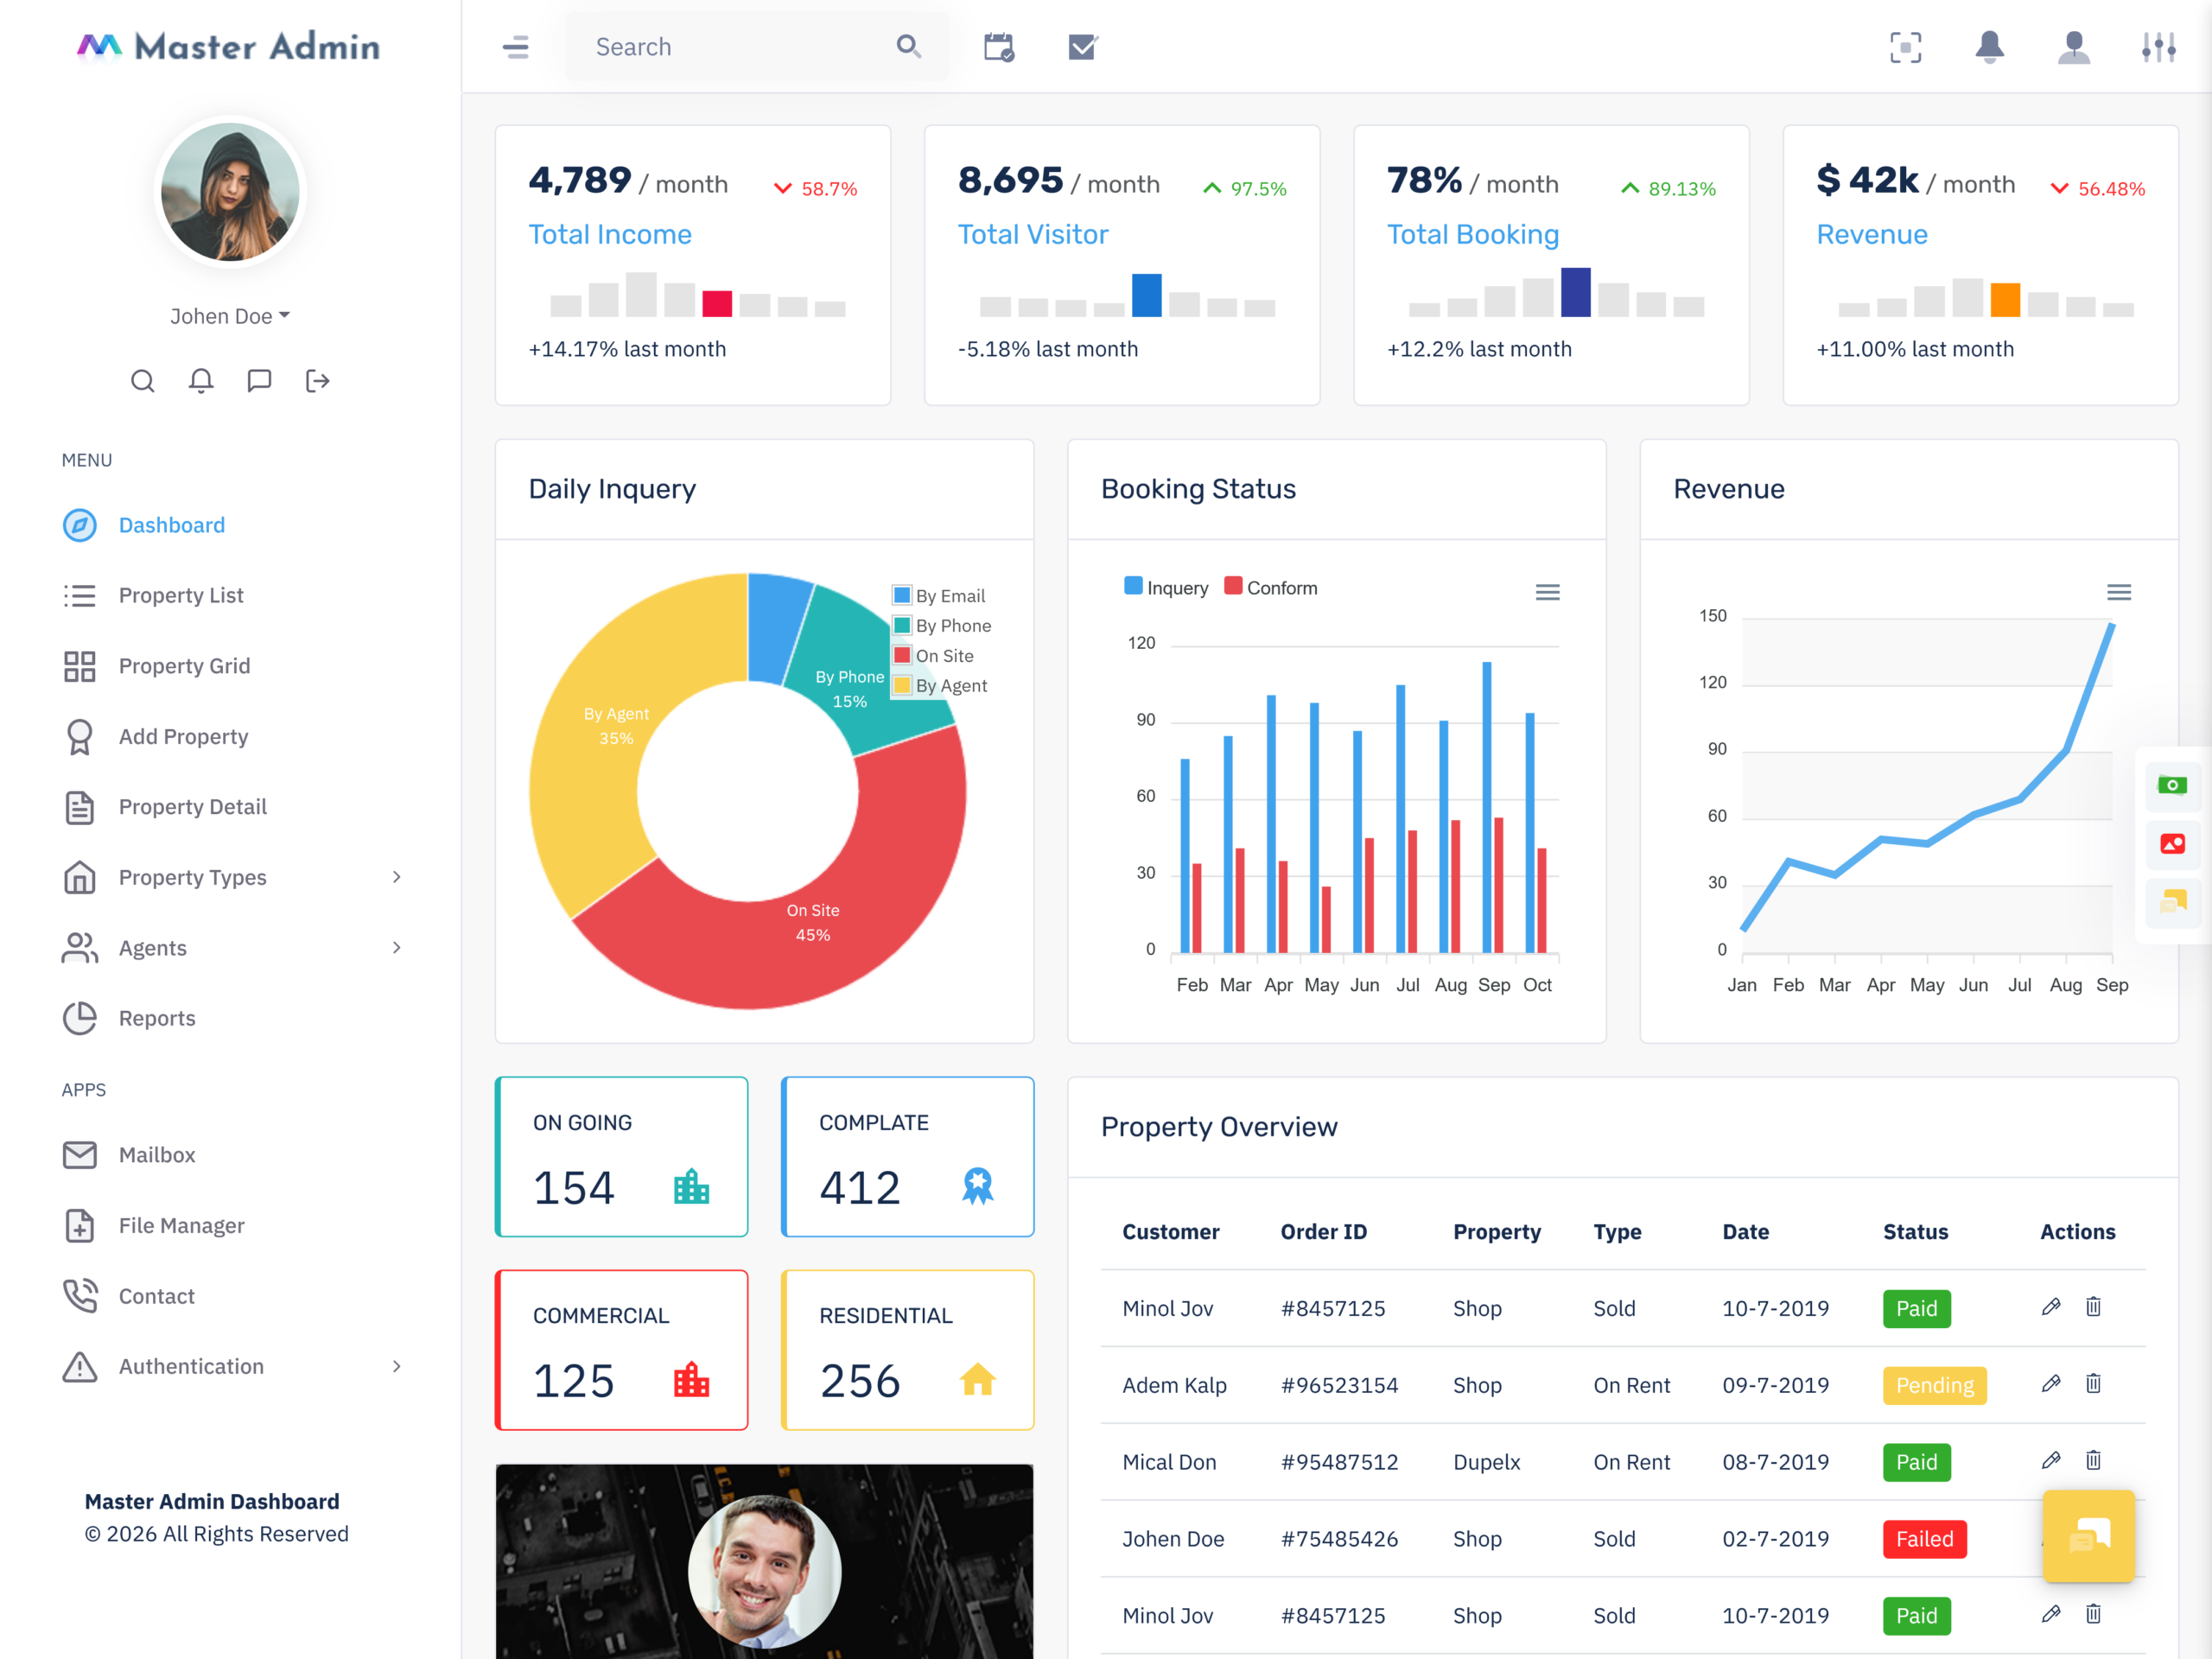Click the Total Visitor link
The height and width of the screenshot is (1659, 2212).
click(1033, 234)
